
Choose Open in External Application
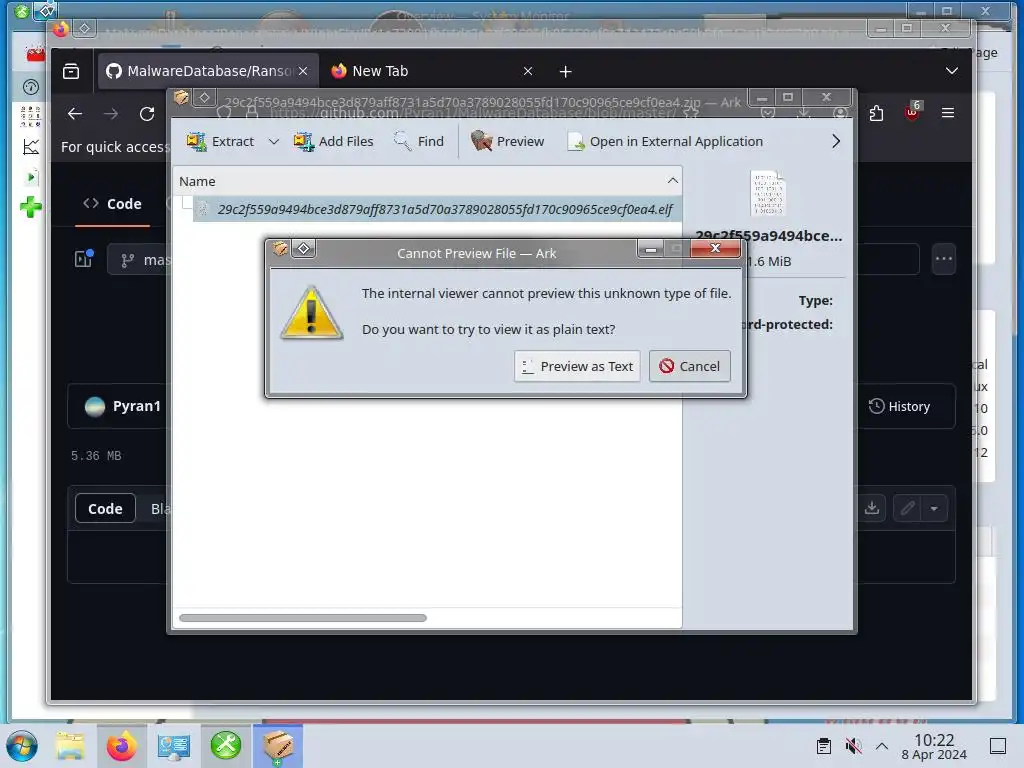point(665,141)
